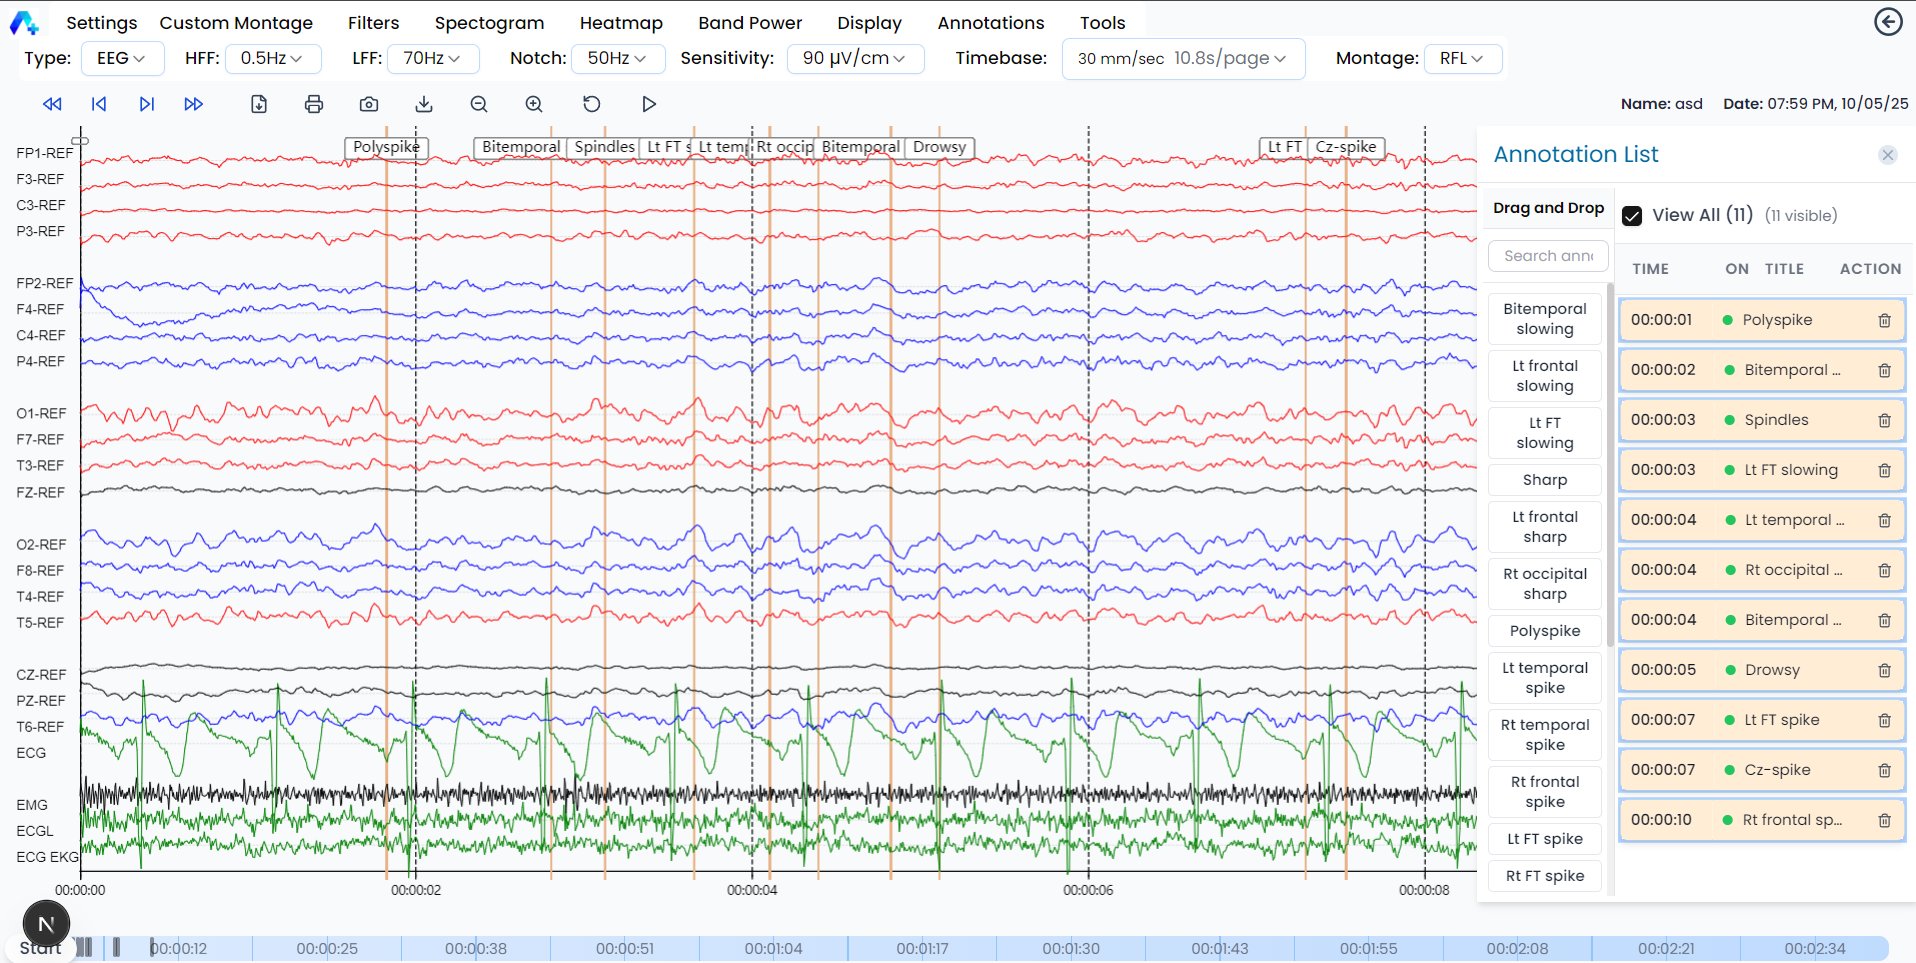Open the Type EEG dropdown
The image size is (1916, 963).
[121, 59]
